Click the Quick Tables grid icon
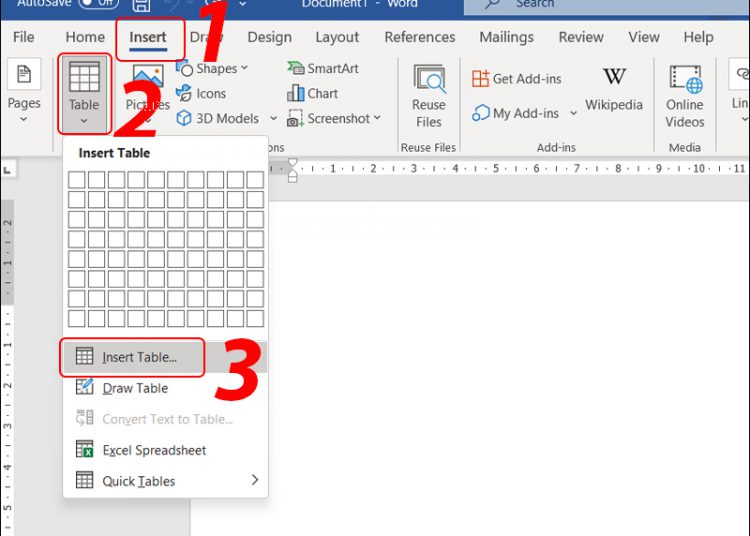The height and width of the screenshot is (536, 750). tap(85, 480)
